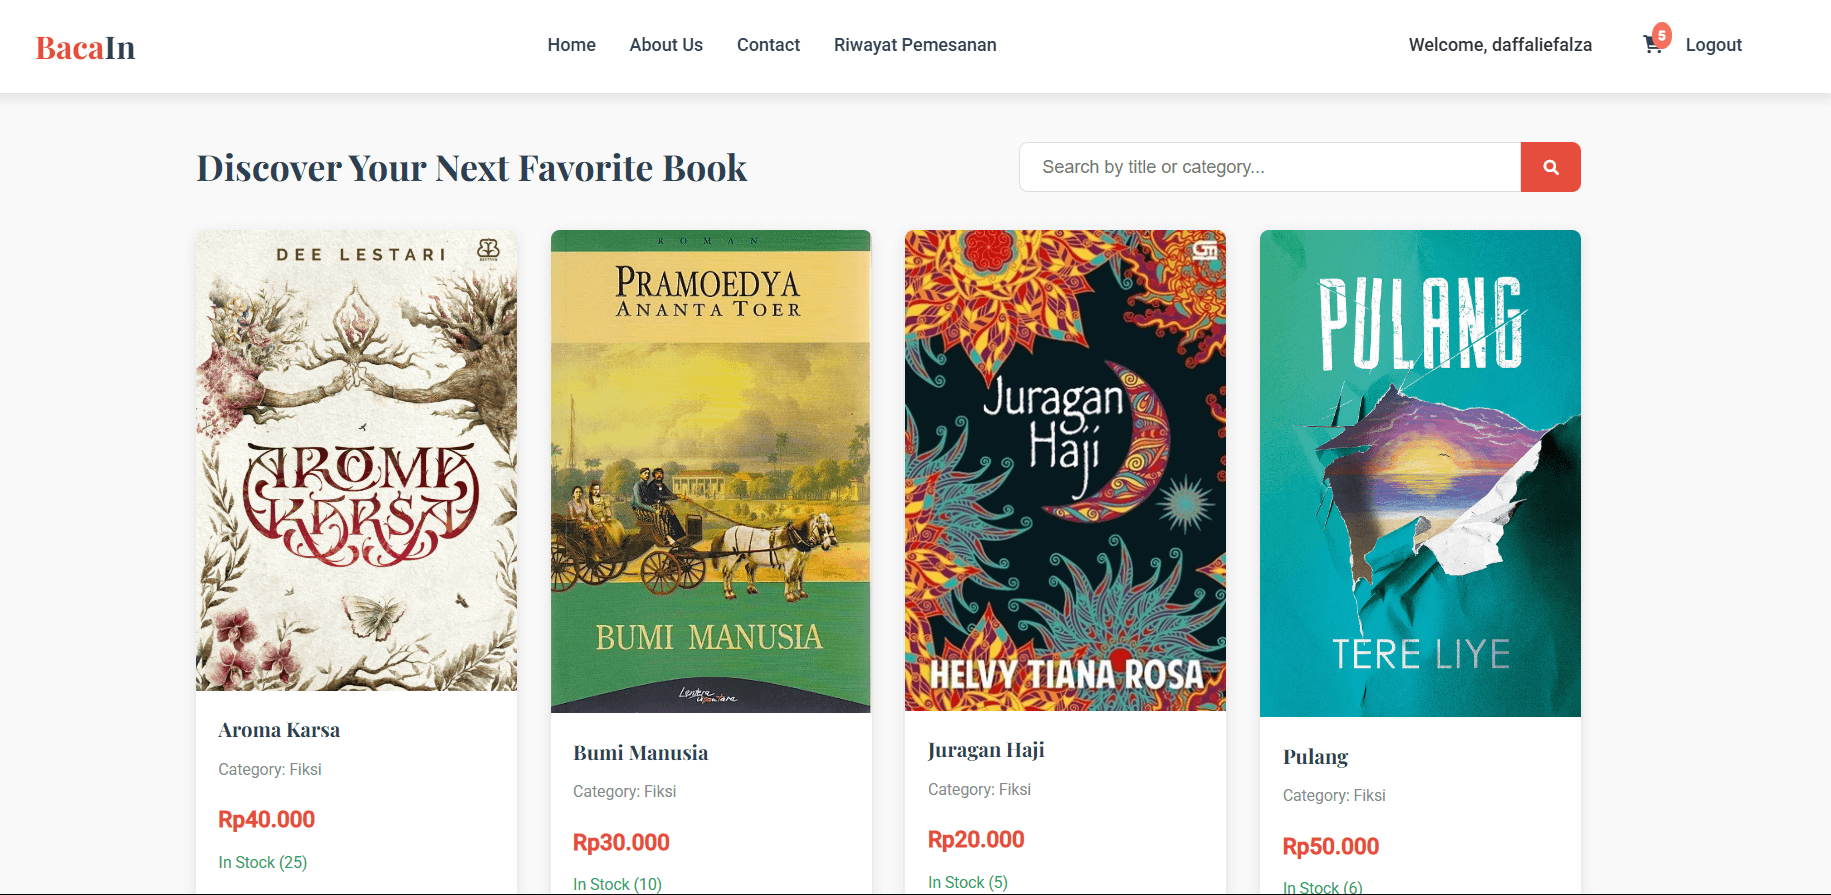Viewport: 1831px width, 895px height.
Task: Click the red search magnifier button
Action: [1550, 167]
